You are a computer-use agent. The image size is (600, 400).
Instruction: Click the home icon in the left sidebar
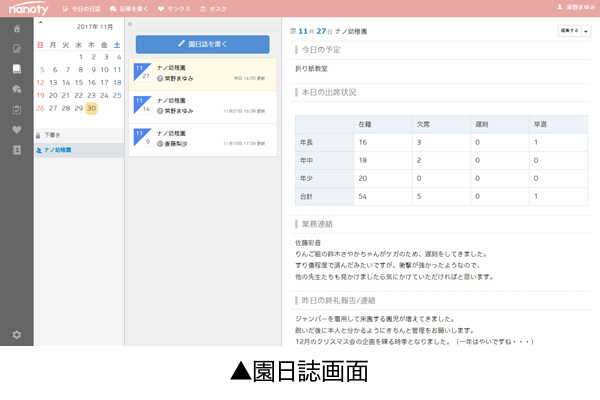16,30
